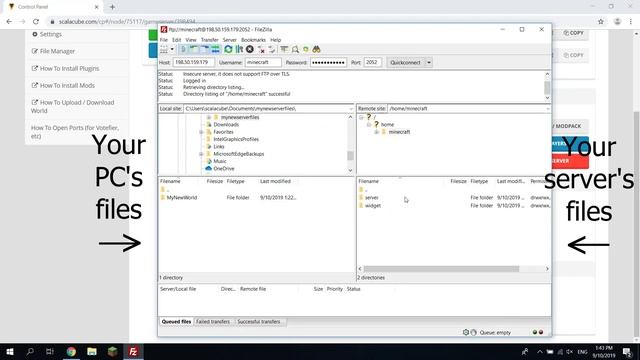Toggle directory comparison magnifier icon
Image resolution: width=640 pixels, height=360 pixels.
point(295,50)
